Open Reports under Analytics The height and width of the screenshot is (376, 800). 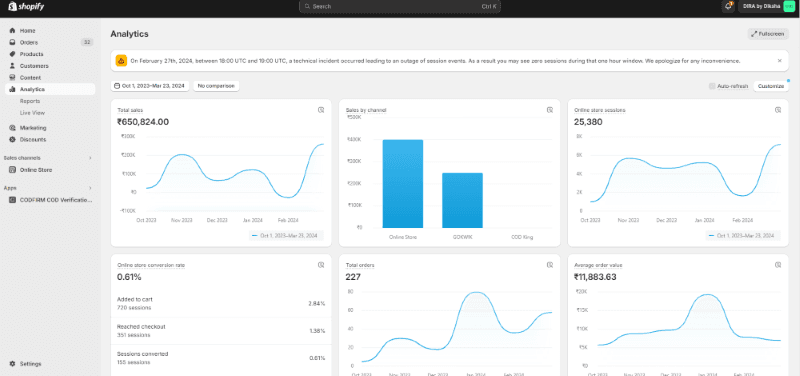[30, 101]
